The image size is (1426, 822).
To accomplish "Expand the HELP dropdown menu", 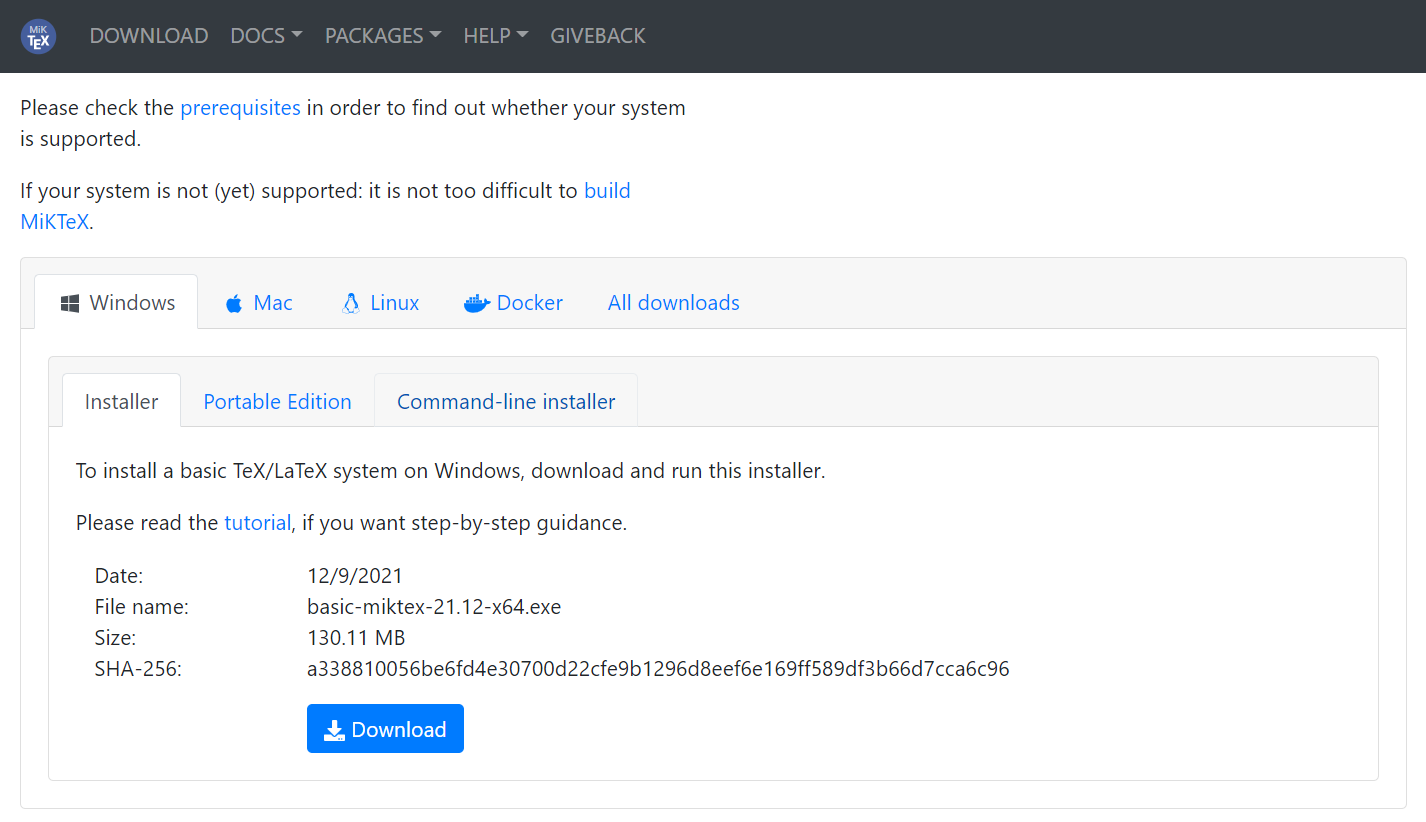I will [x=495, y=36].
